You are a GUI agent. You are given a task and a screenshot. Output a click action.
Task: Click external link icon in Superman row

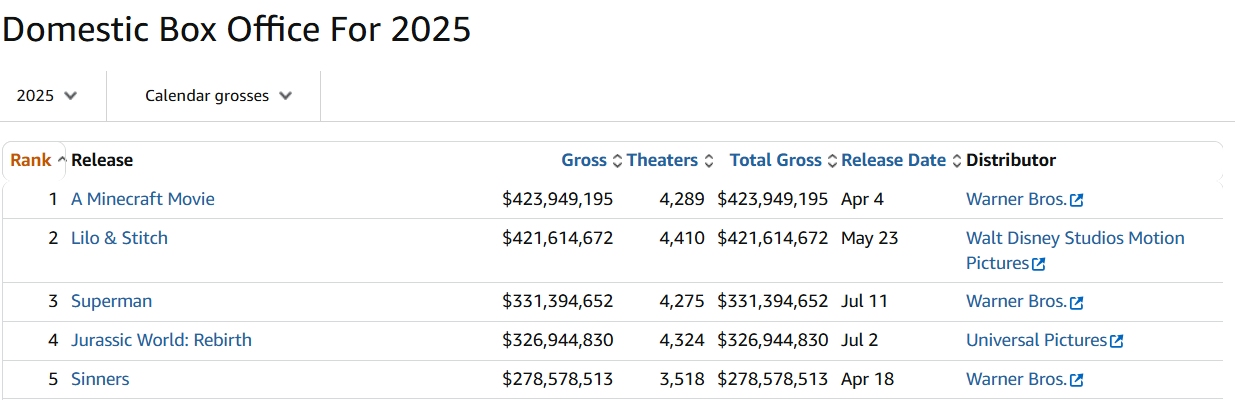[x=1077, y=302]
